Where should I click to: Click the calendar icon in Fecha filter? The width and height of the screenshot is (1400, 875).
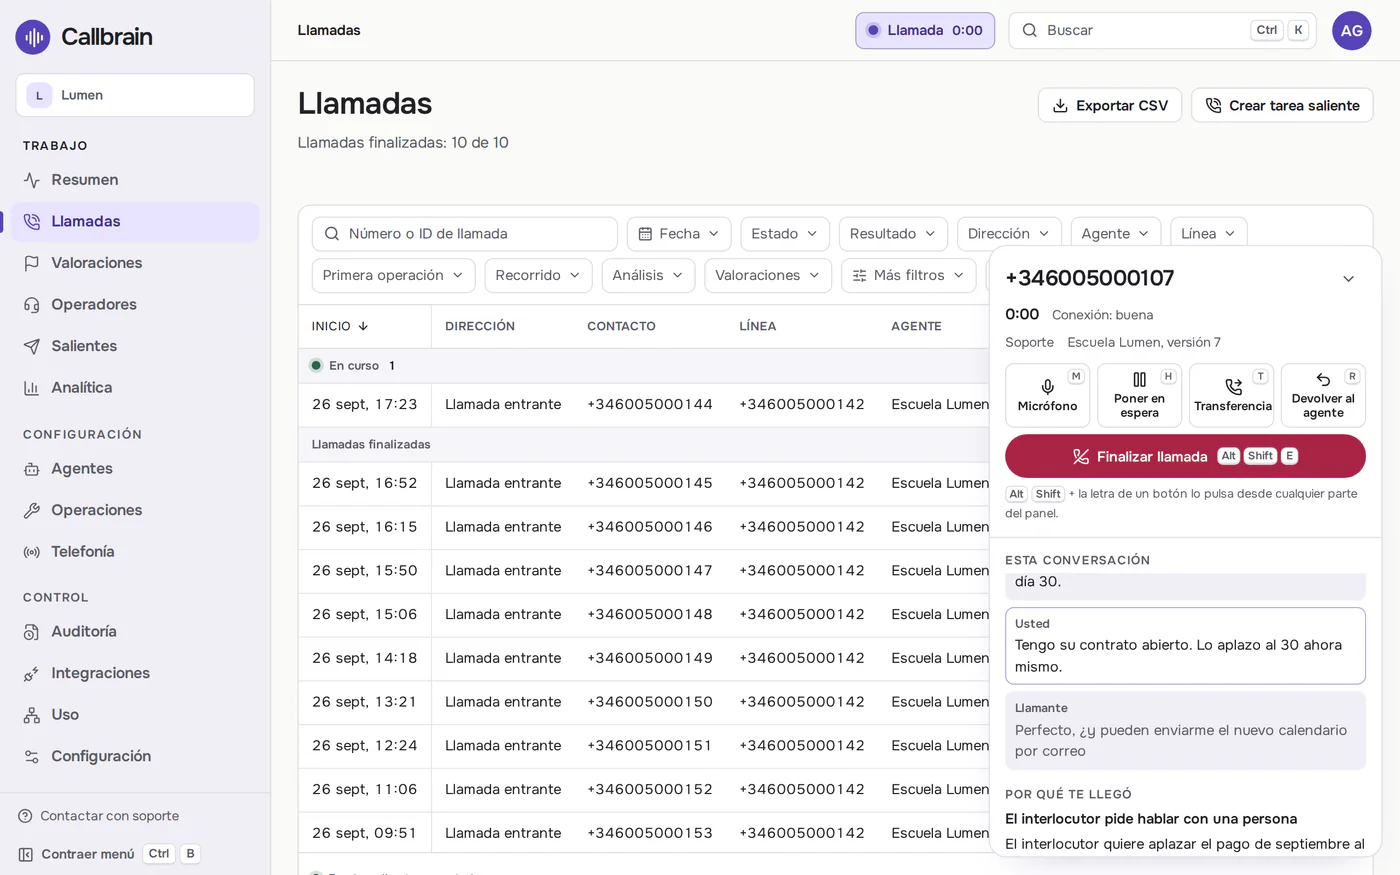tap(645, 234)
